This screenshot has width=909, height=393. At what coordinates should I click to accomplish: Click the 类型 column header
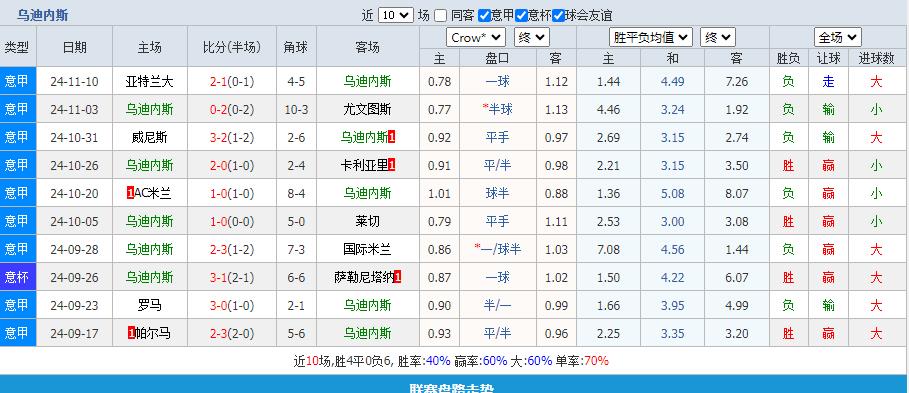pyautogui.click(x=17, y=47)
